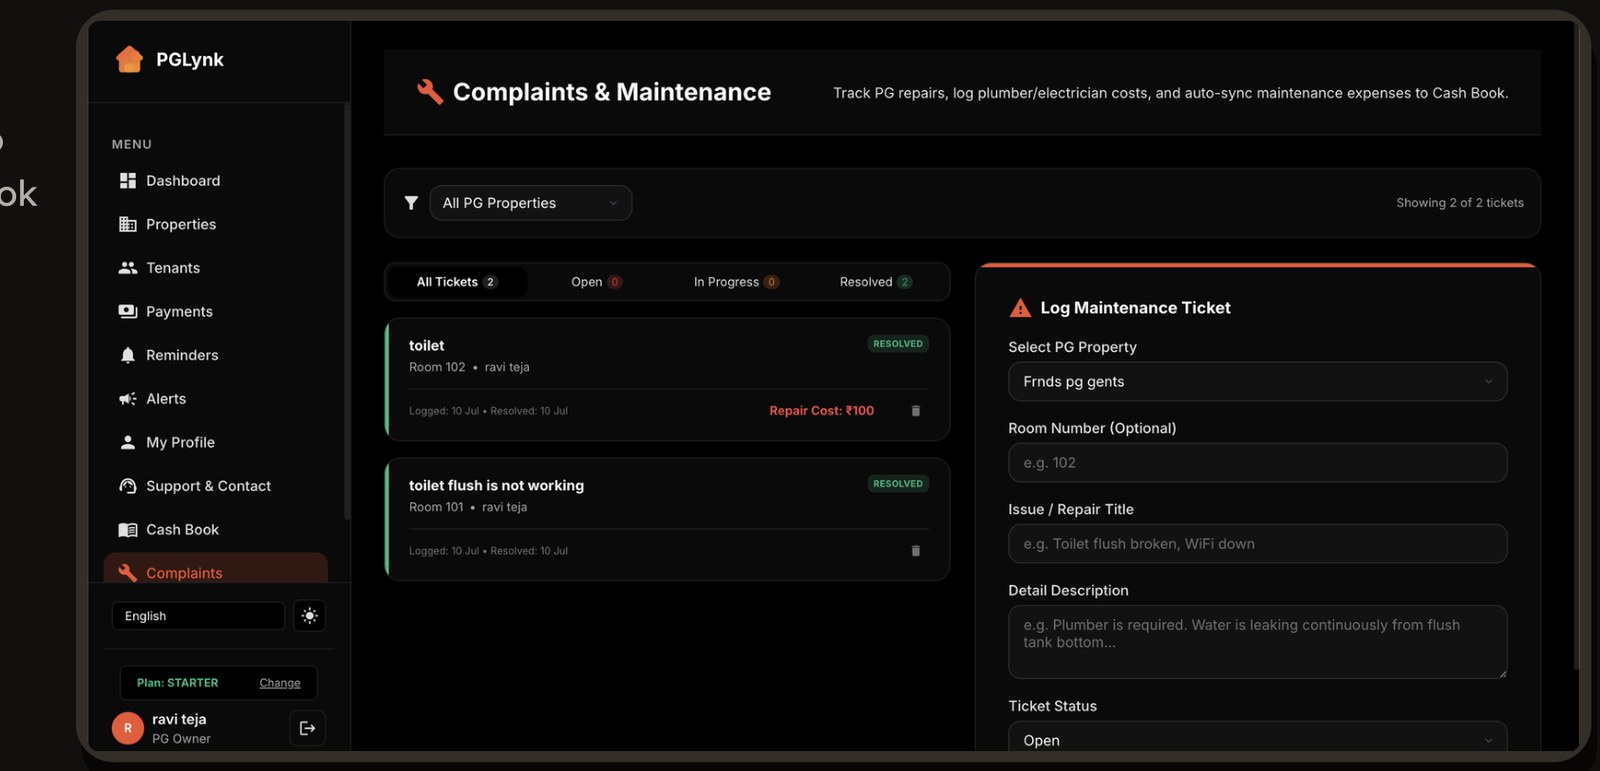Switch to the Open tickets tab

[x=596, y=282]
